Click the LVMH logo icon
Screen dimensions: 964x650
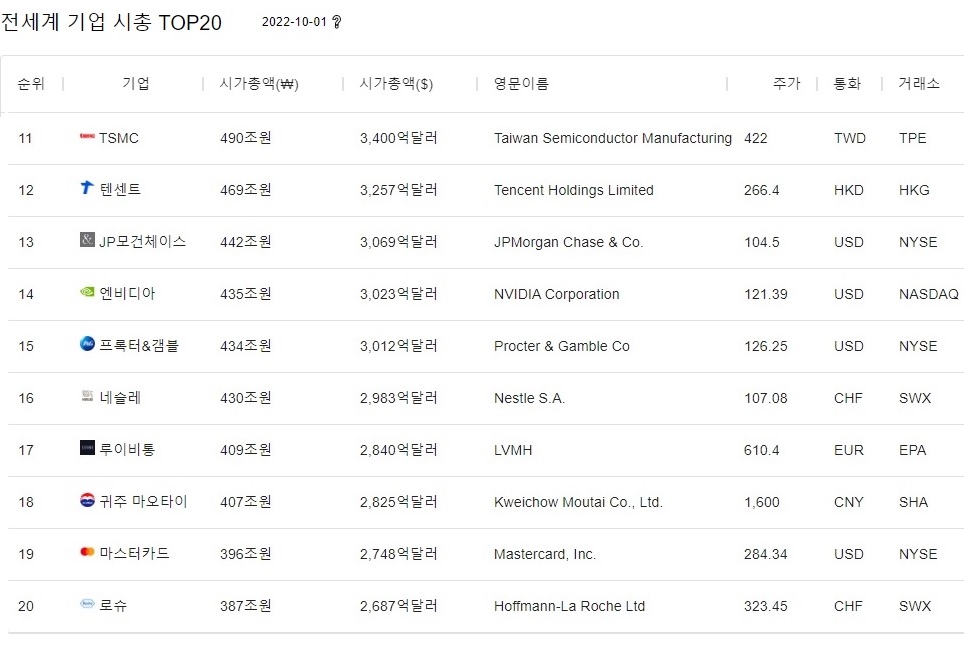pyautogui.click(x=87, y=448)
